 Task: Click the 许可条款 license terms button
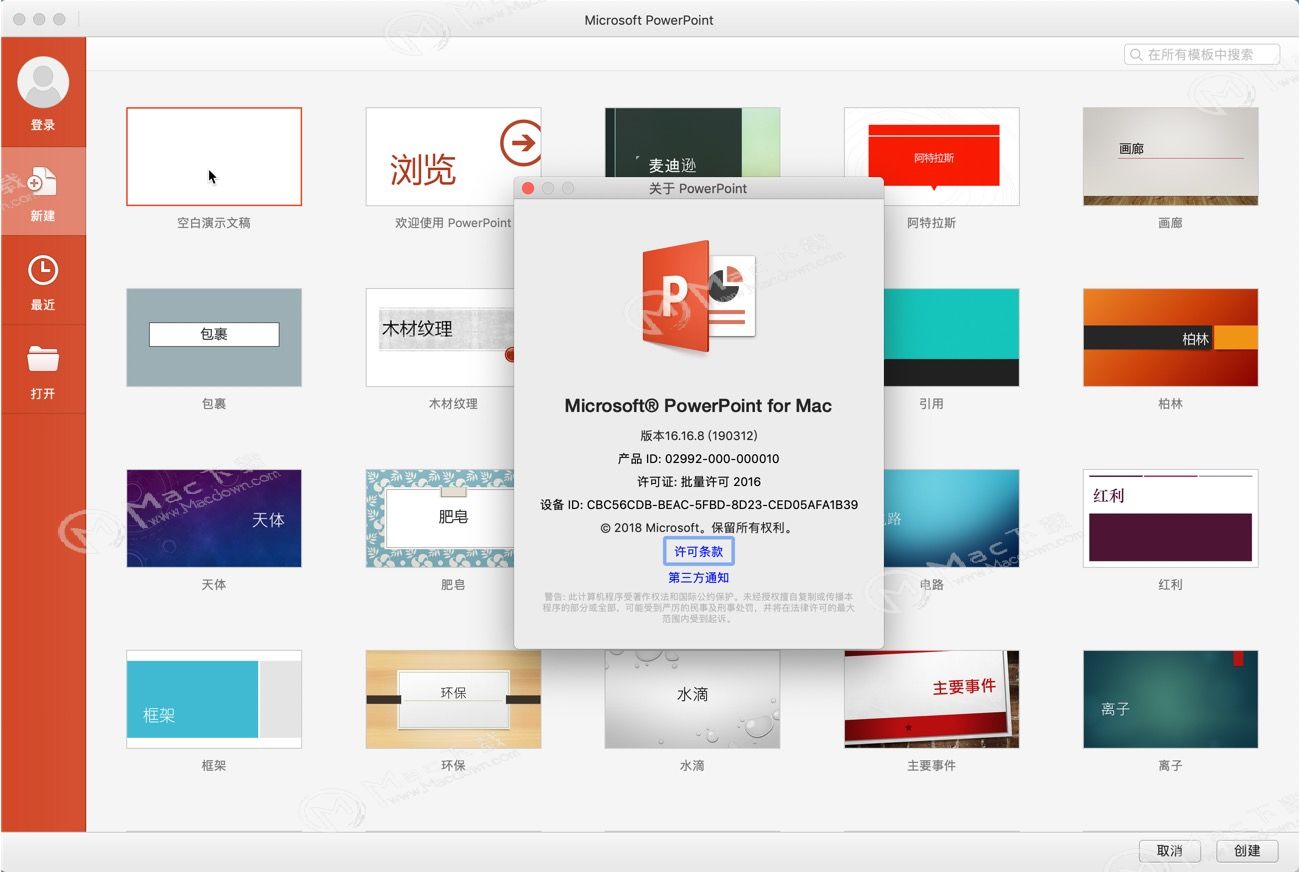pos(699,551)
